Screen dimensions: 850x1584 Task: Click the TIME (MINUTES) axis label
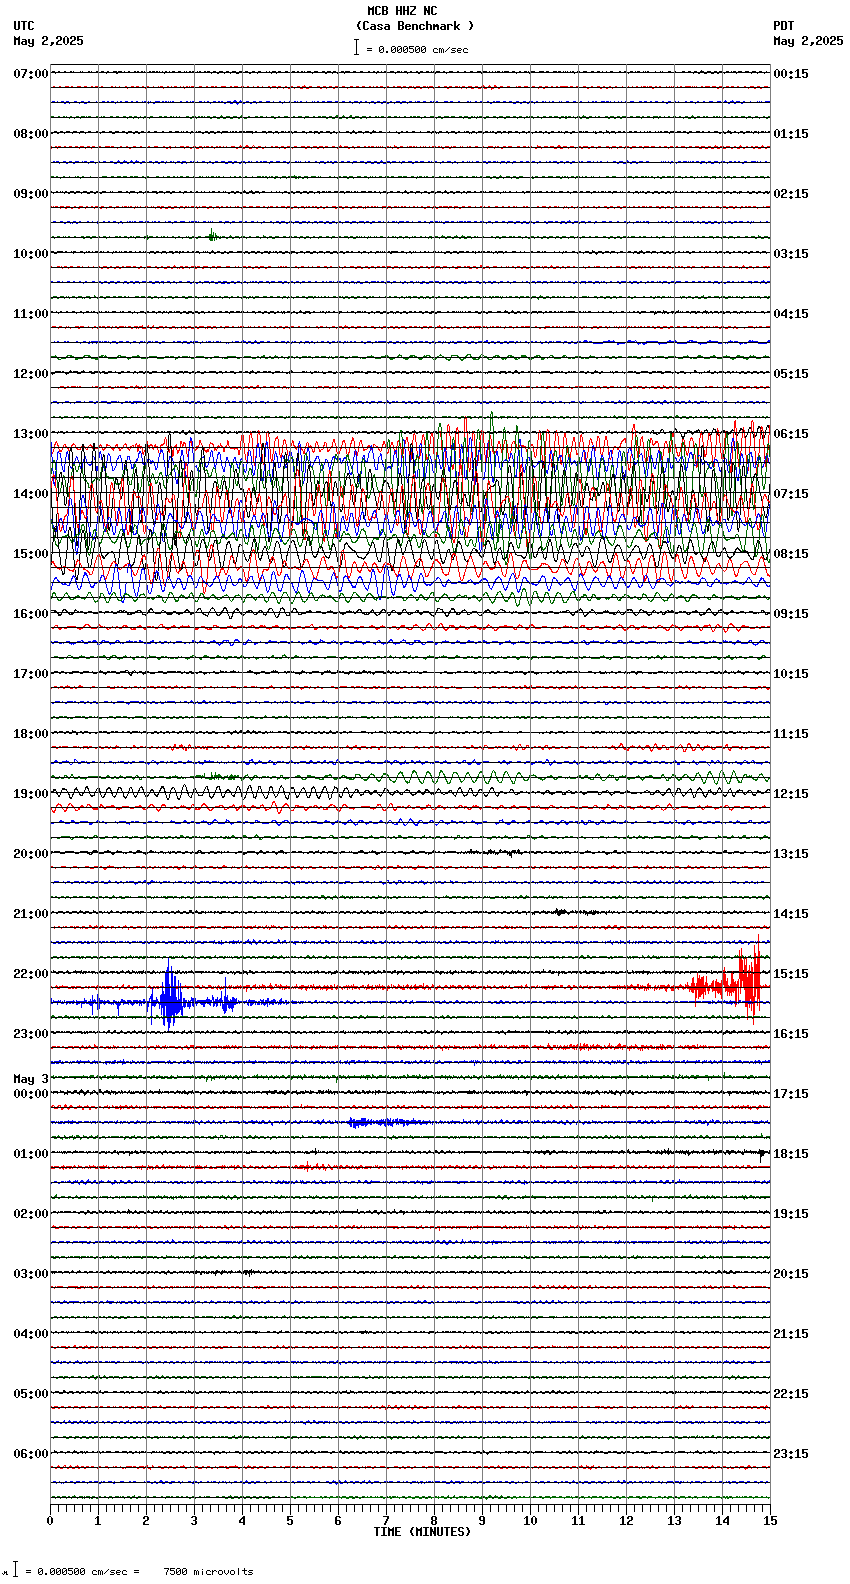click(422, 1532)
